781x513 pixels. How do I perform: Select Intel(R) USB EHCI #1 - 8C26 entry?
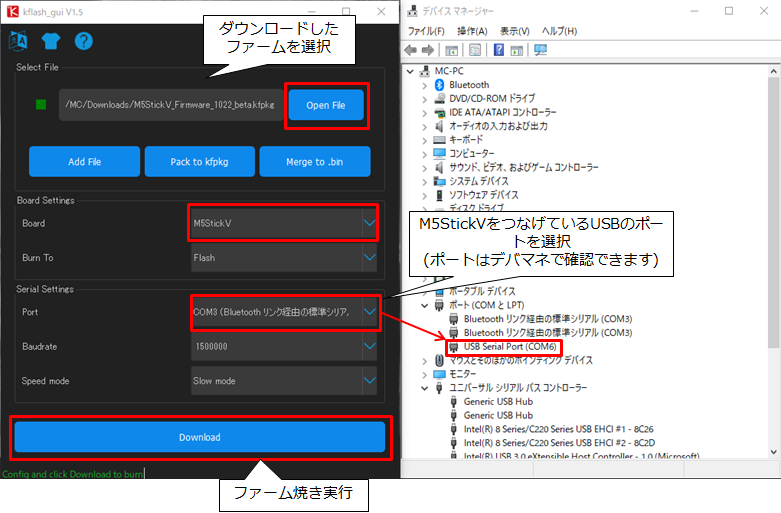(558, 429)
